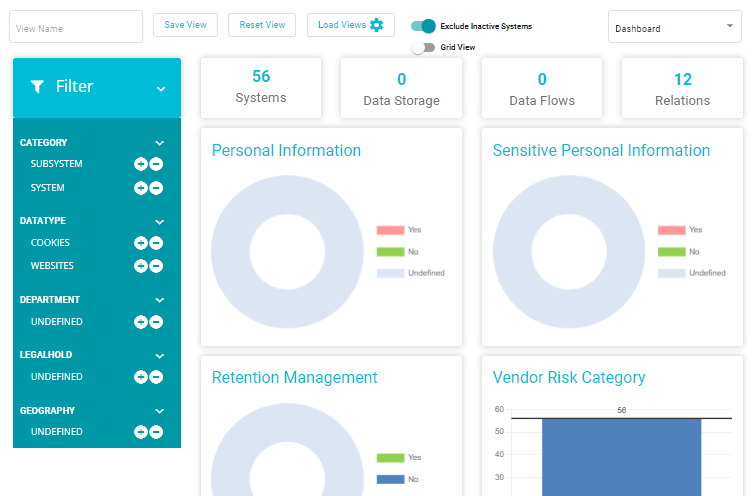The width and height of the screenshot is (752, 496).
Task: Select the SUBSYSTEM filter label
Action: 57,164
